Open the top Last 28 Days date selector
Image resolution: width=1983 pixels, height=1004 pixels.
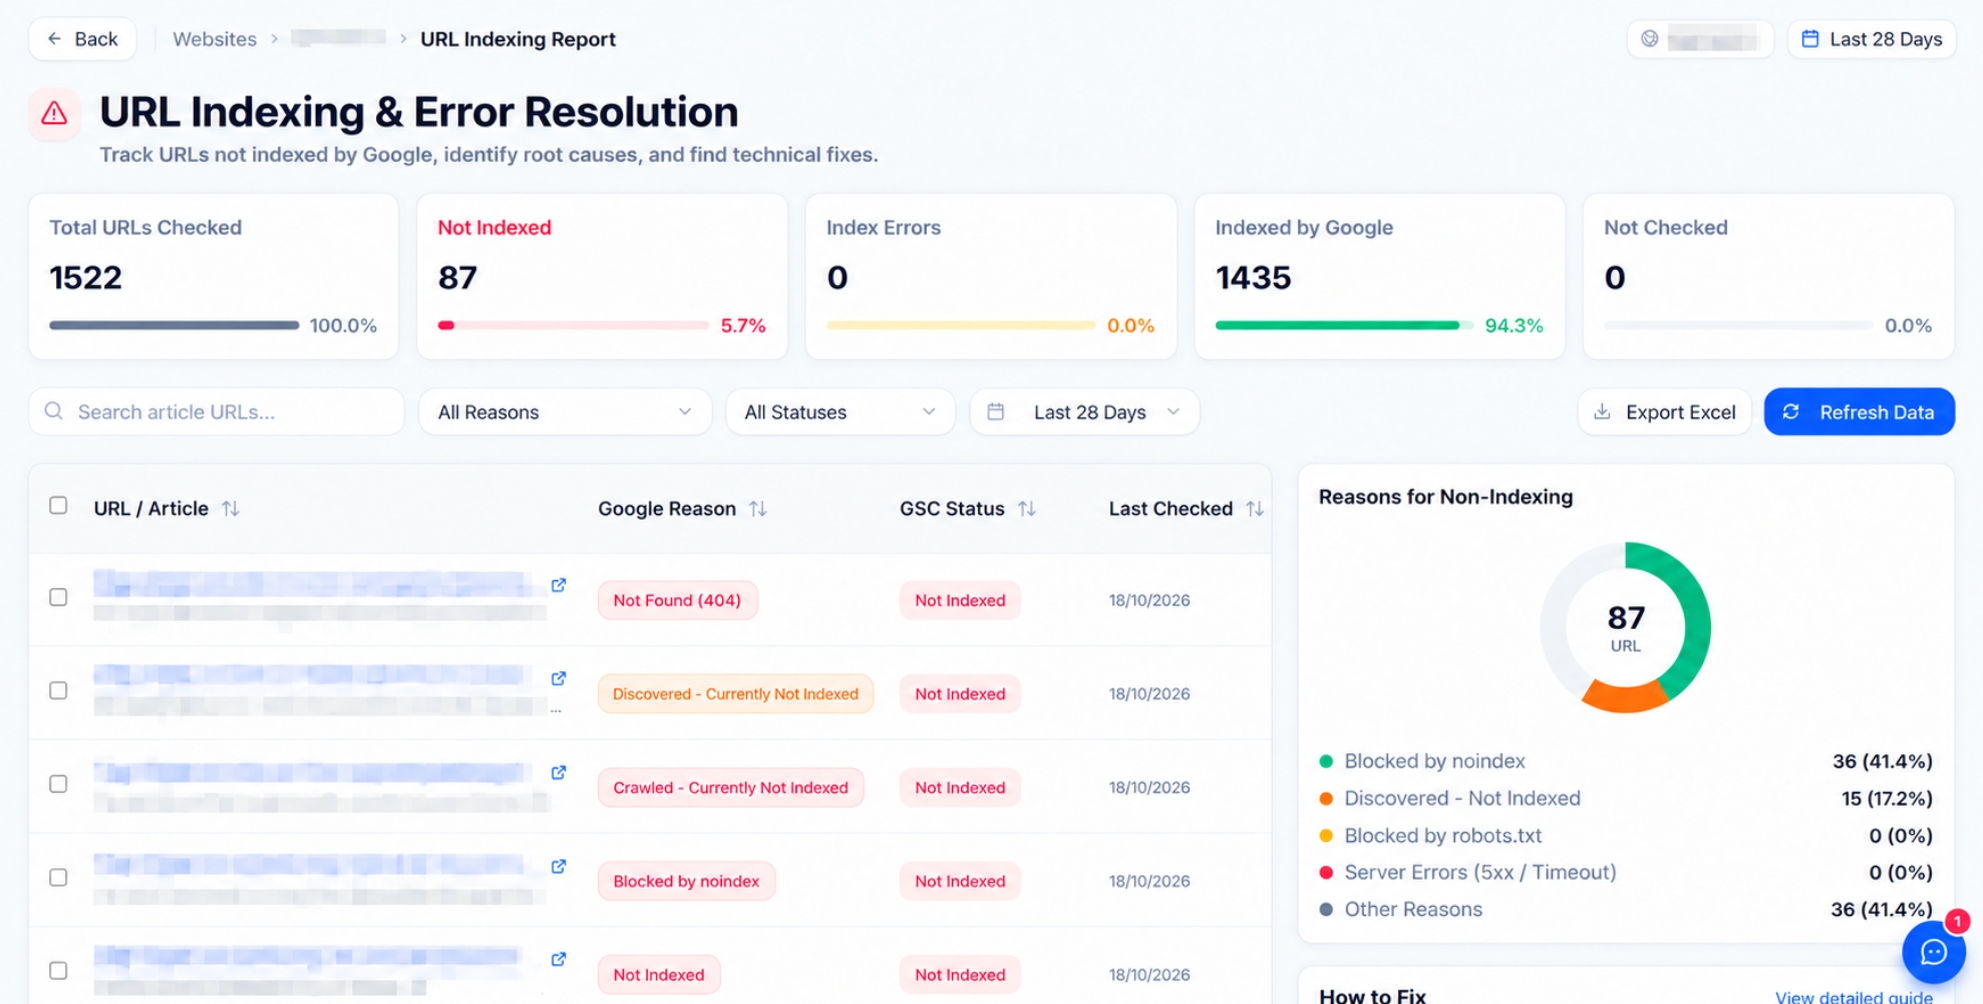click(x=1871, y=39)
